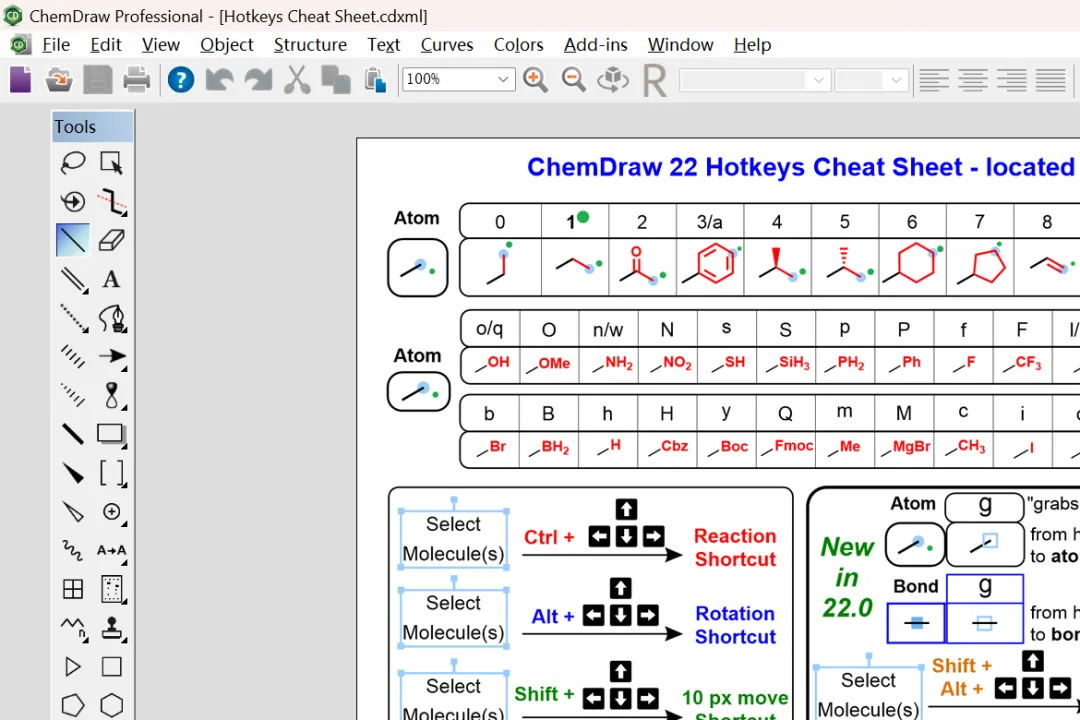
Task: Click the 3D clean up cube icon
Action: click(x=613, y=80)
